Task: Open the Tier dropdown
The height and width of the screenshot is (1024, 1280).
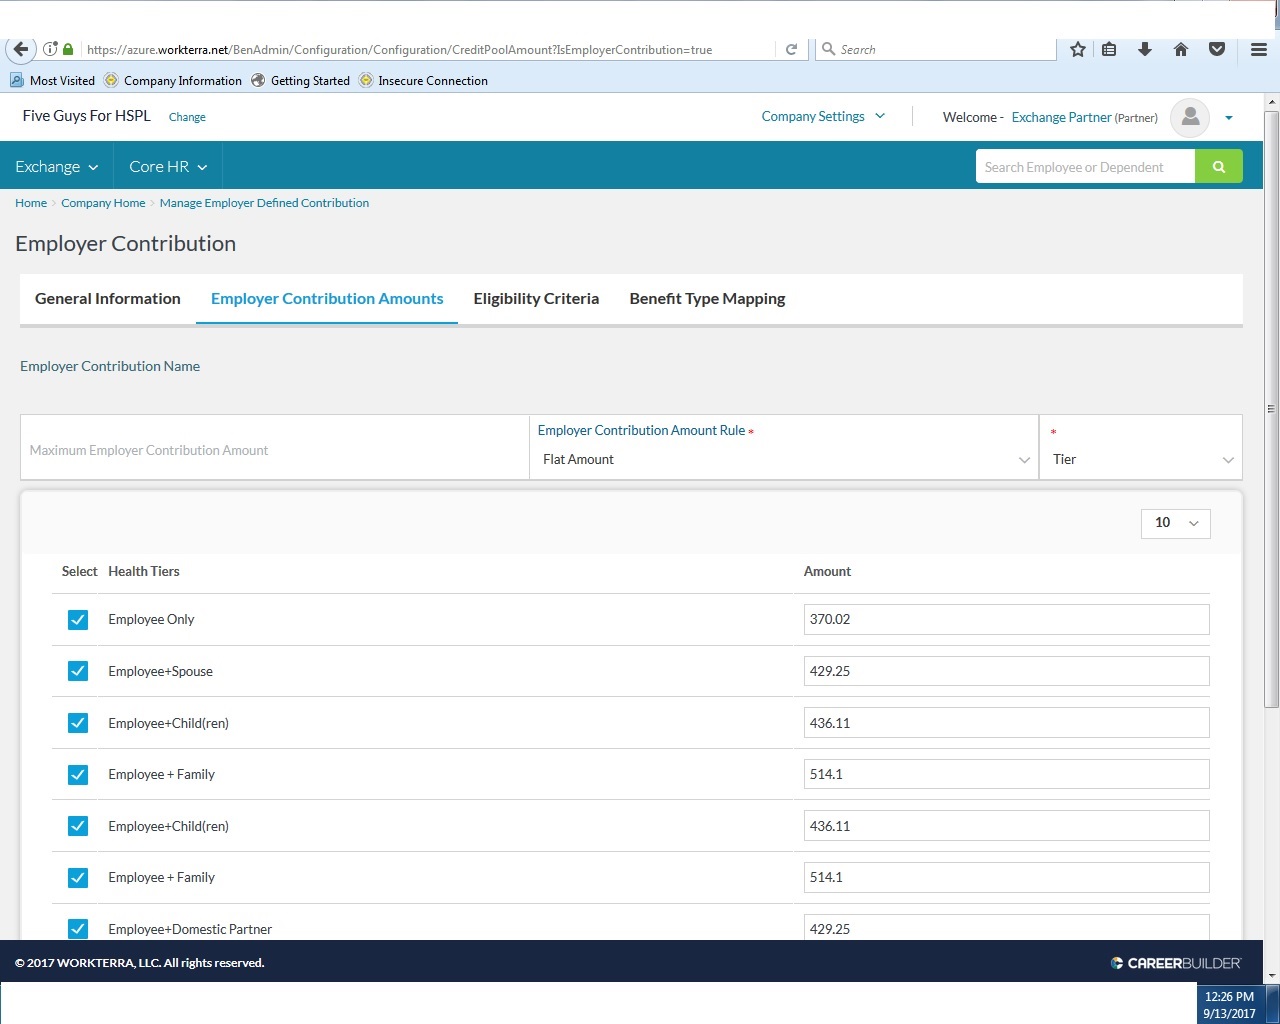Action: tap(1141, 459)
